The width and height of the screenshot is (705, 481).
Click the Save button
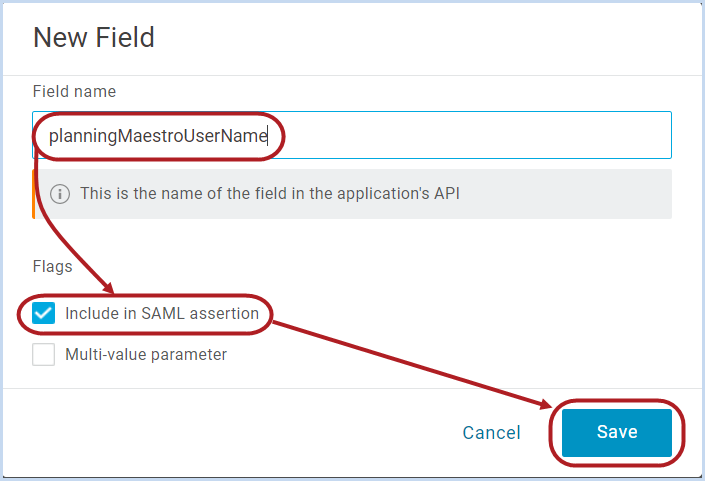coord(617,432)
